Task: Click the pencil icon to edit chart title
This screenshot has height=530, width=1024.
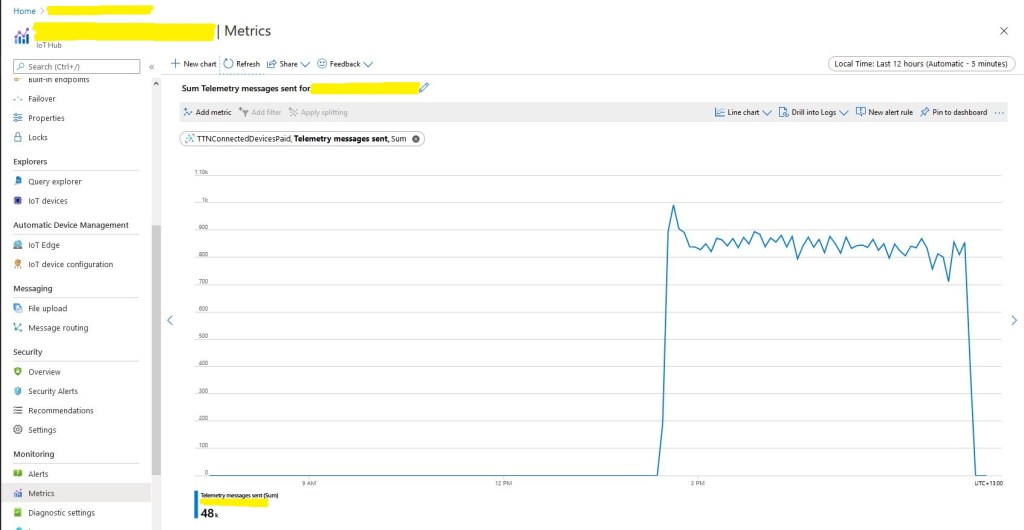Action: pos(424,88)
